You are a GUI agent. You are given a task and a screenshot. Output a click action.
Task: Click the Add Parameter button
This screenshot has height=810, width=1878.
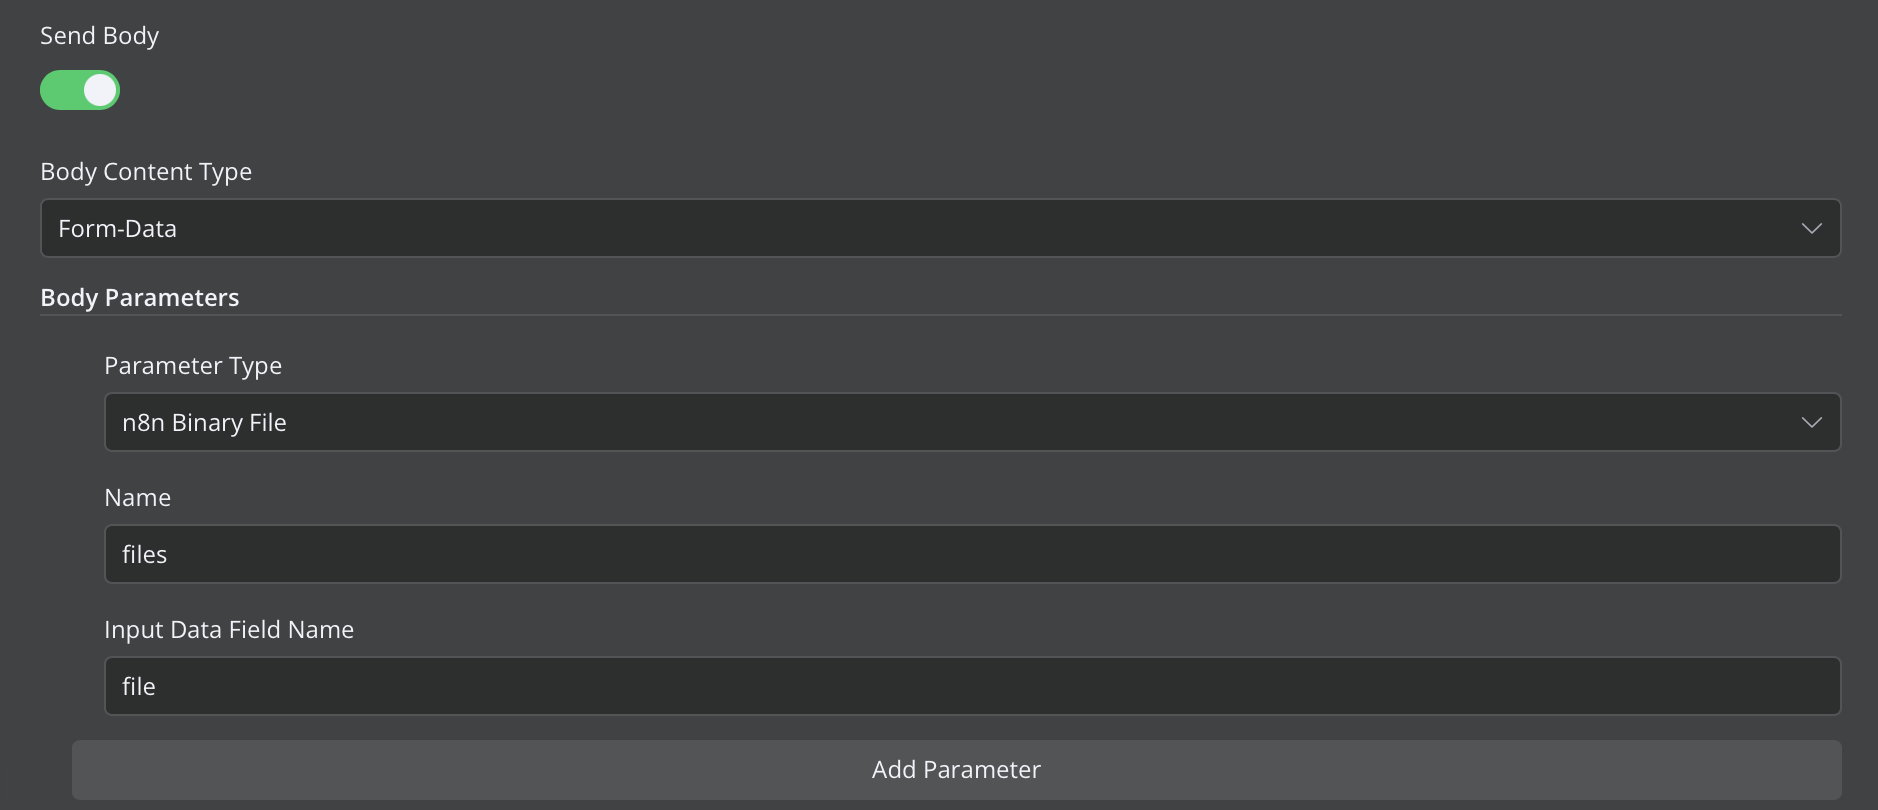point(956,770)
